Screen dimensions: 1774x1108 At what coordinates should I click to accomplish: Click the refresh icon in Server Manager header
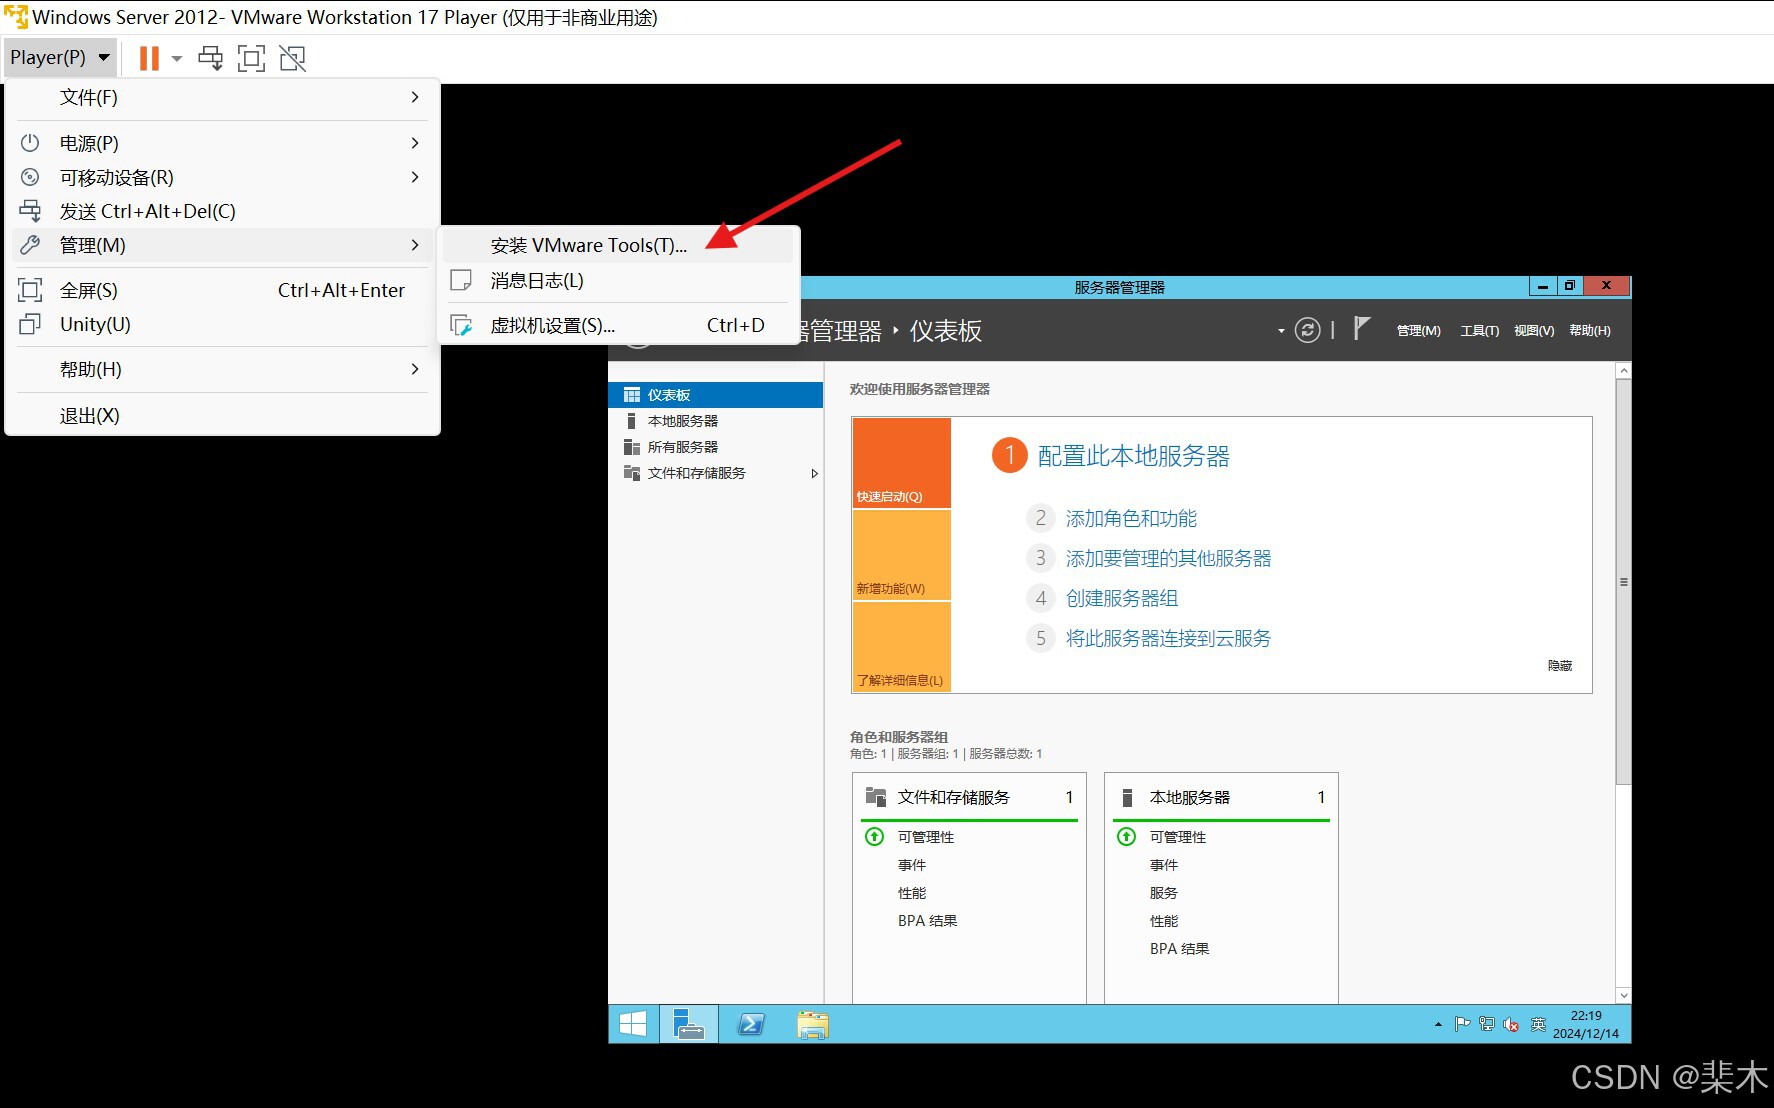pos(1307,330)
